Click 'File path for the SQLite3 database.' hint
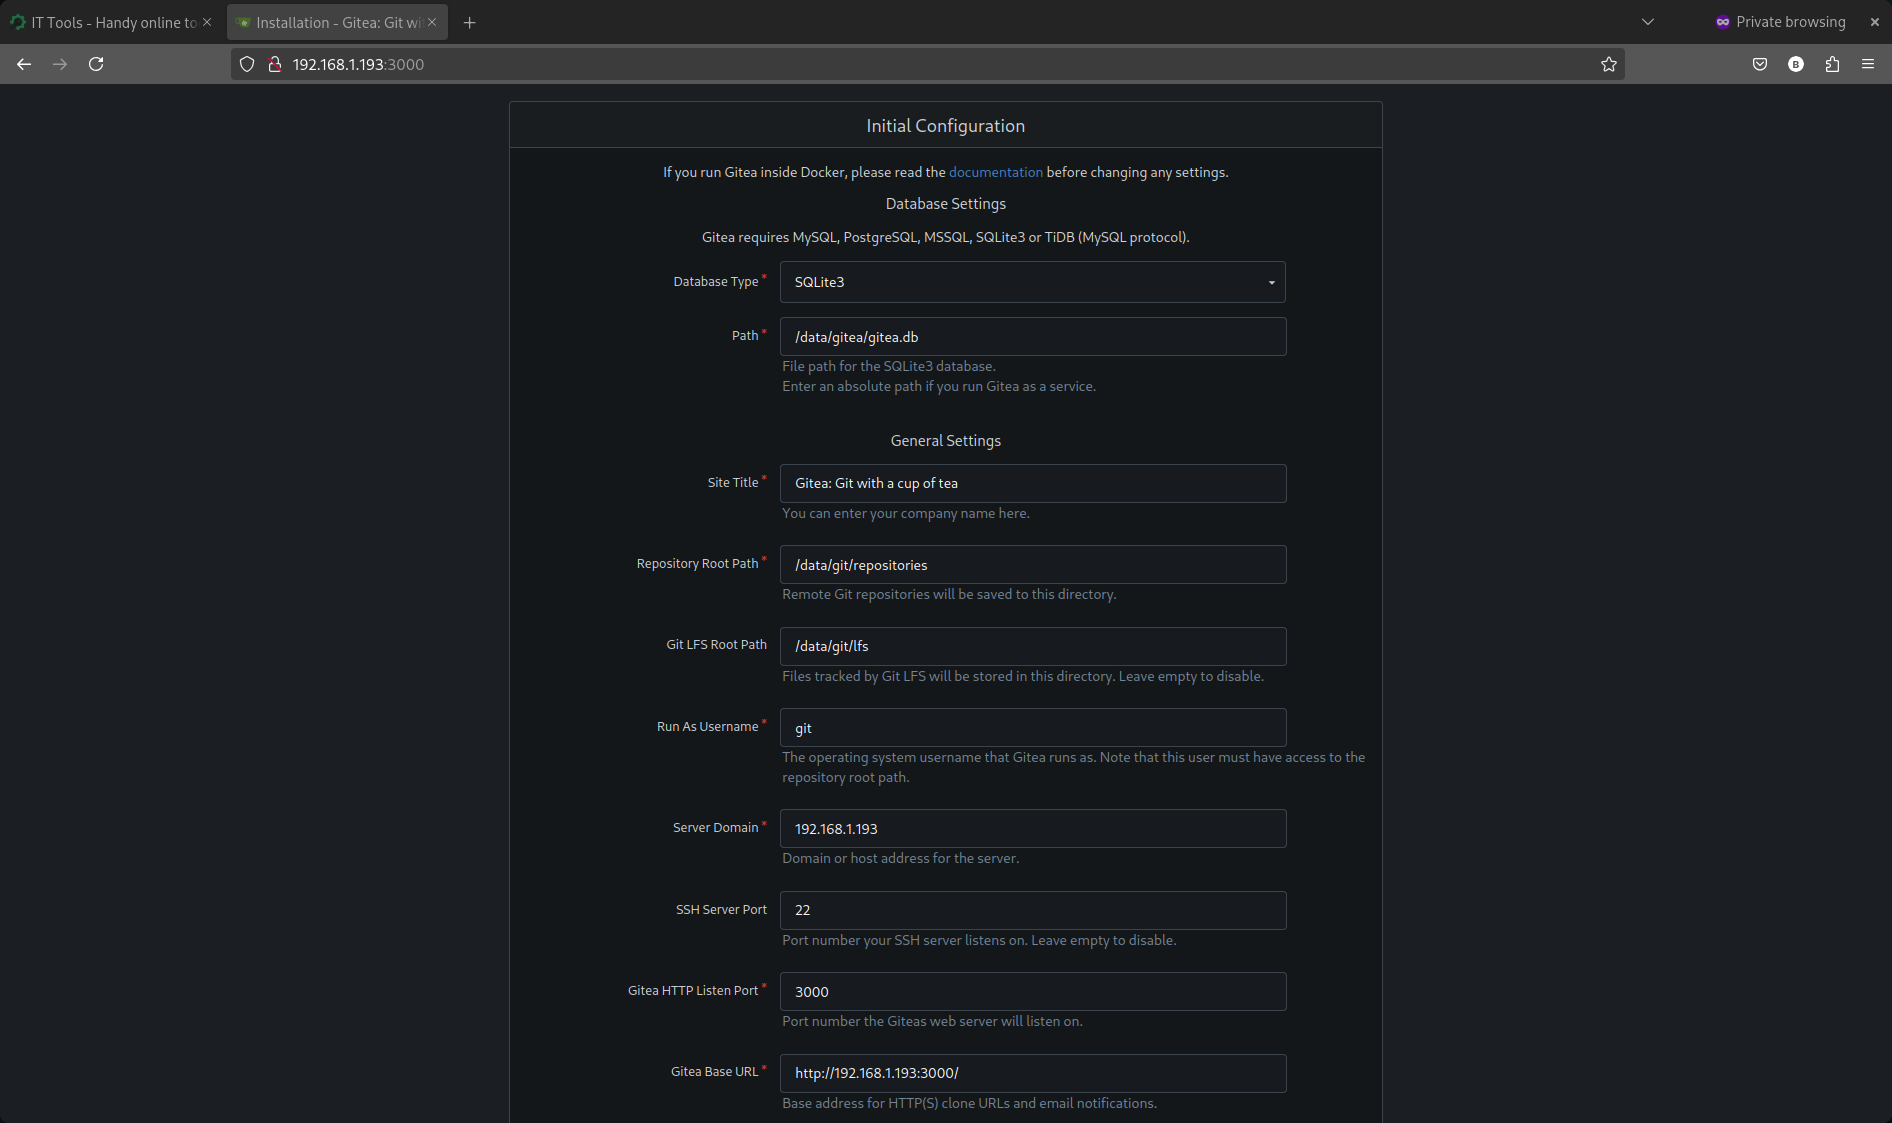Screen dimensions: 1892x1123 pos(888,366)
